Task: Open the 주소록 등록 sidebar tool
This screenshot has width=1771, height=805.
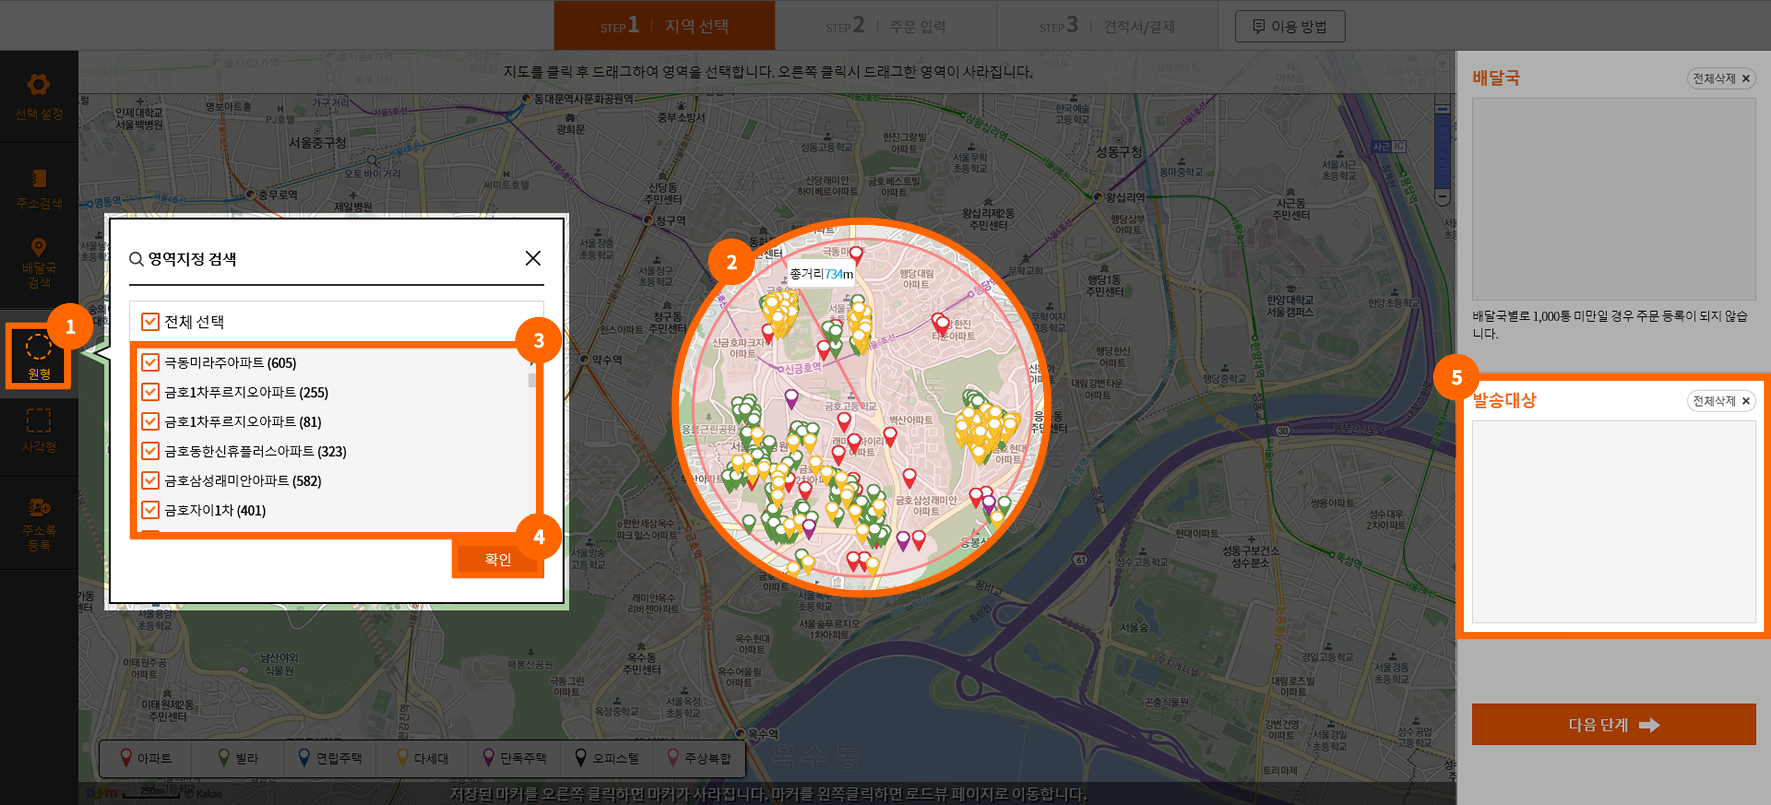Action: [38, 523]
